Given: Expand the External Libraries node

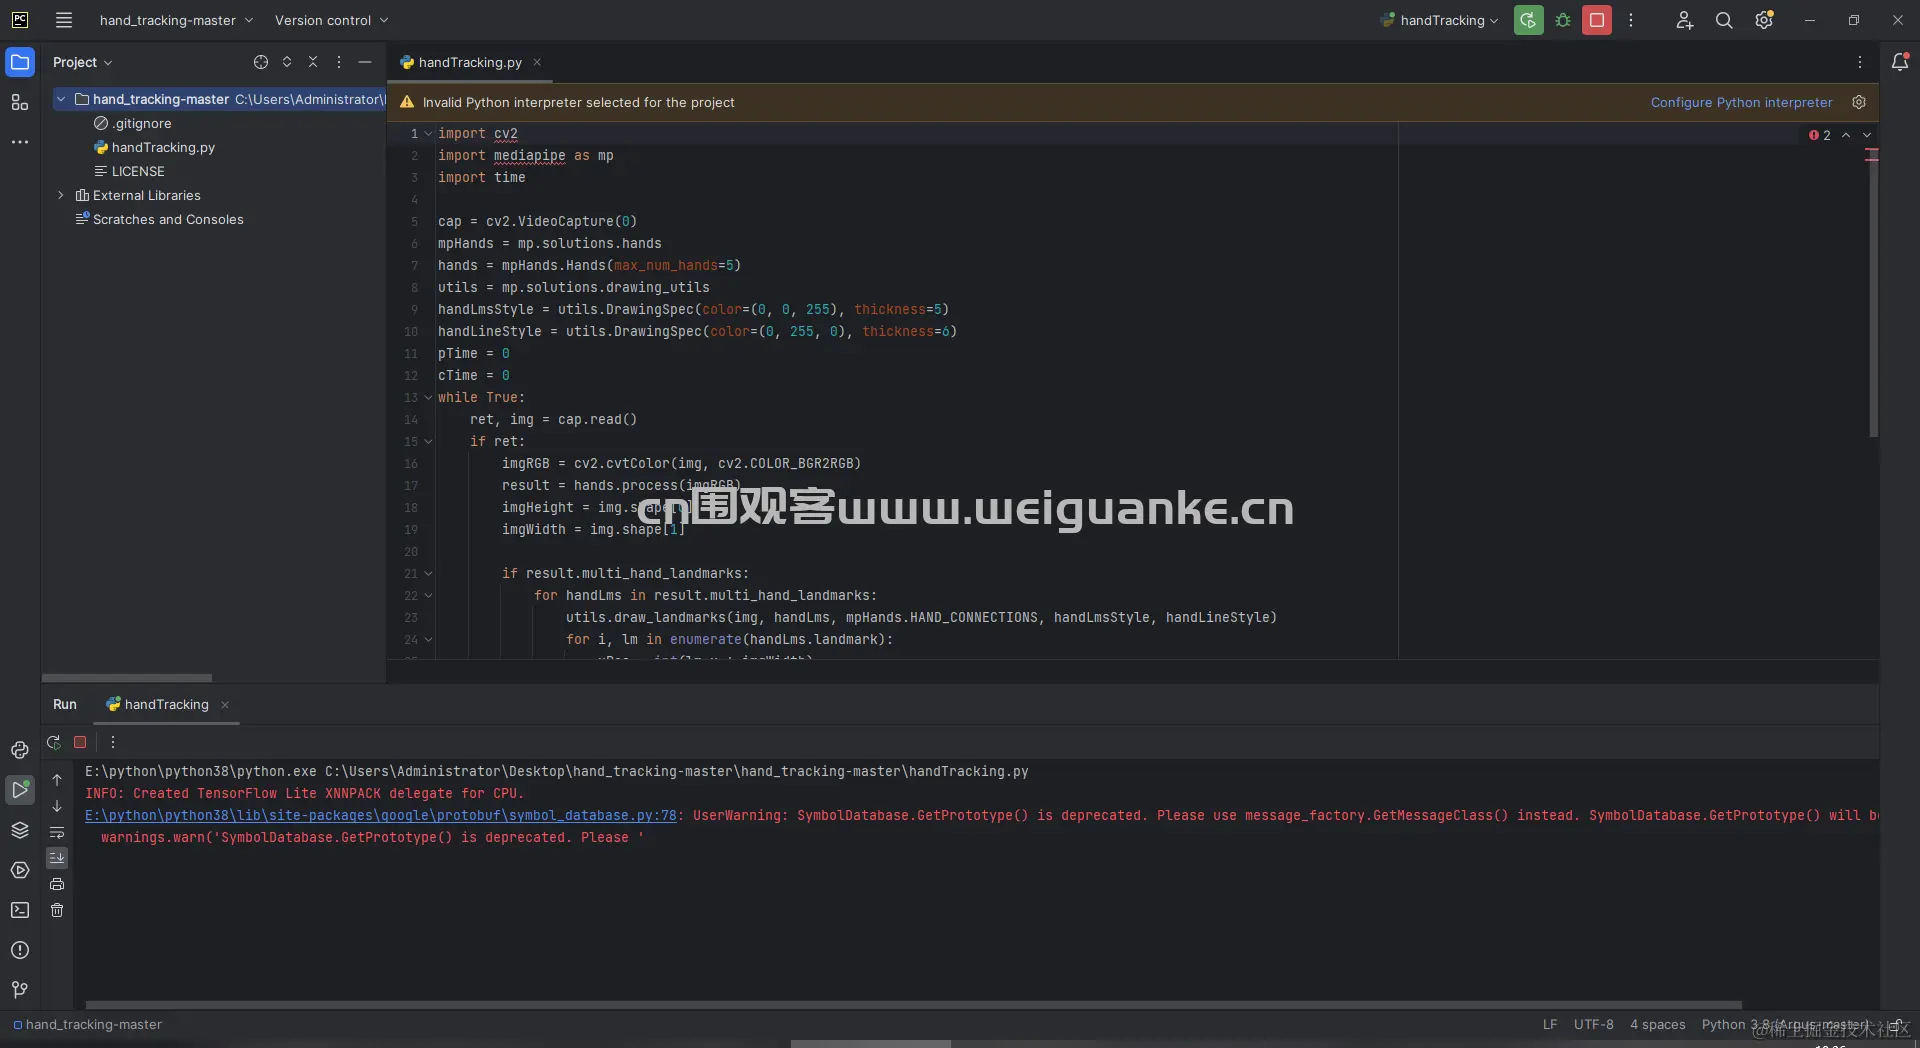Looking at the screenshot, I should tap(61, 195).
